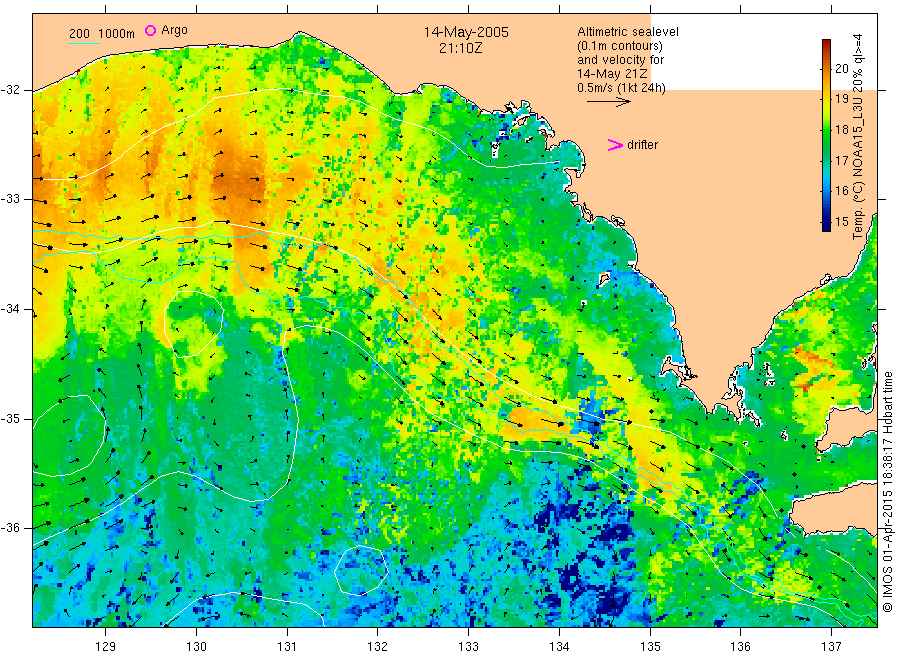Click latitude axis label -32

[x=10, y=90]
